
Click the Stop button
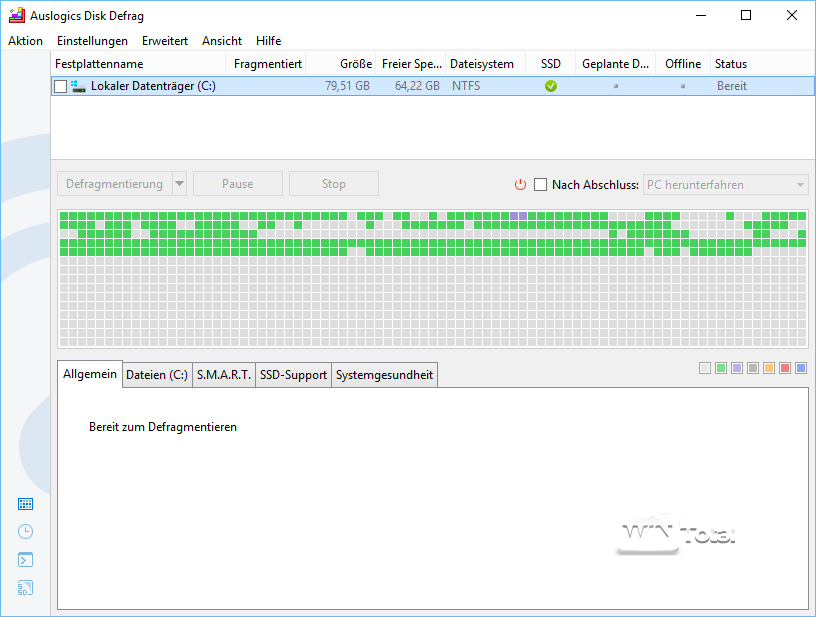(x=334, y=184)
